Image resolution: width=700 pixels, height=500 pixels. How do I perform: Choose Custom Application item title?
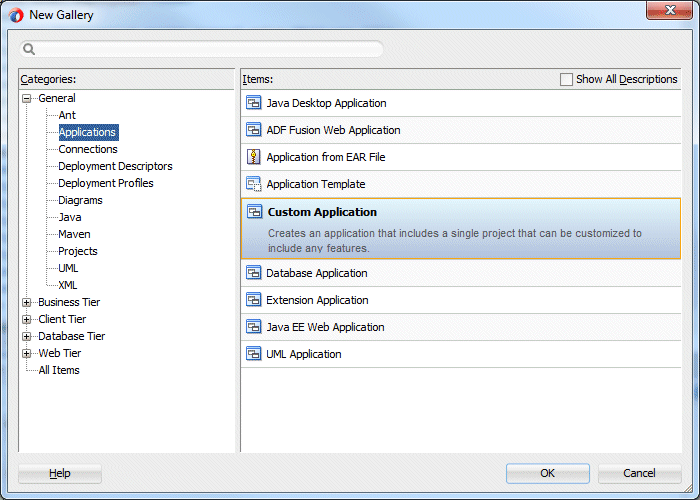pyautogui.click(x=322, y=212)
